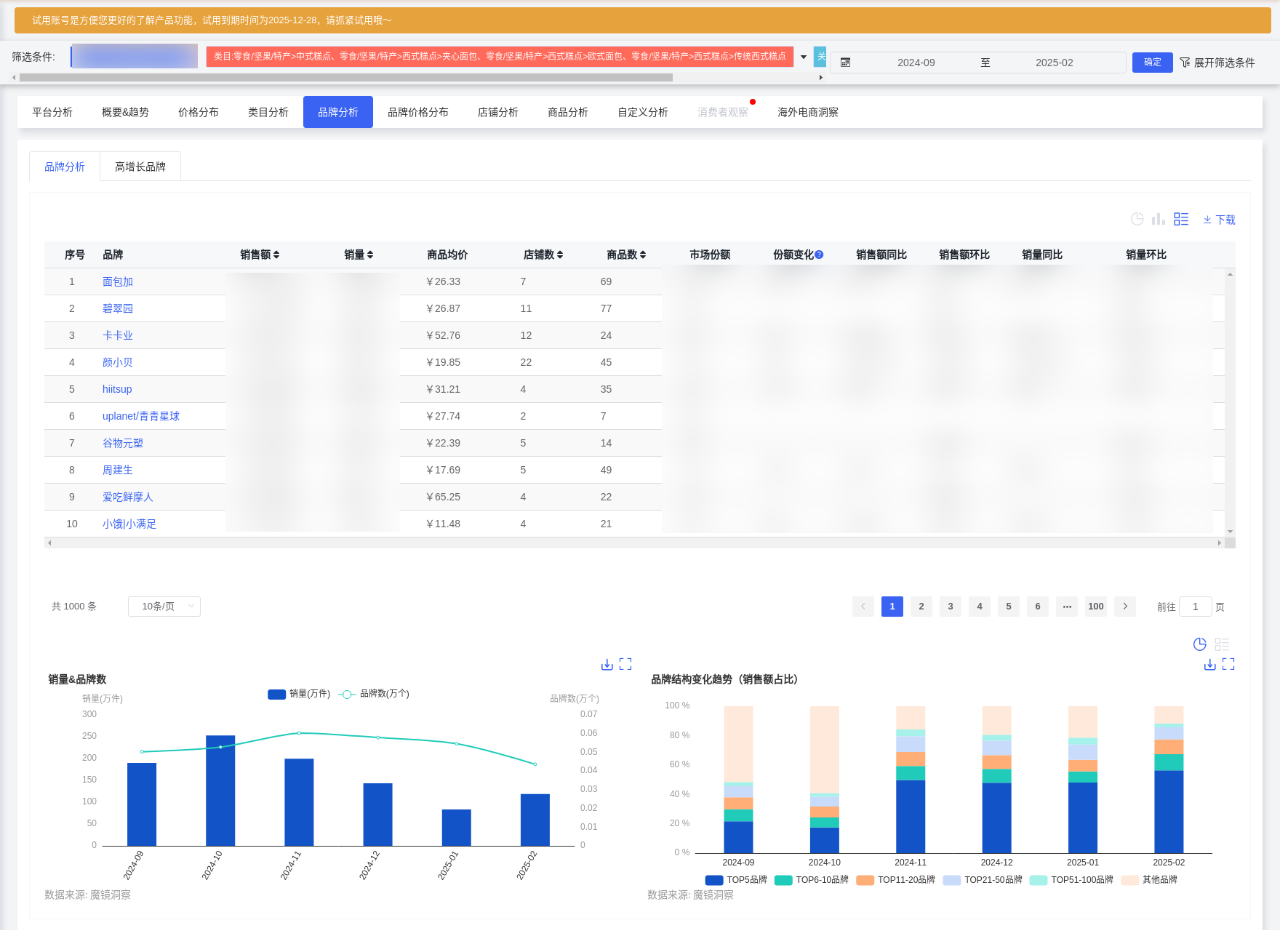Show pie chart view for brand structure chart
This screenshot has width=1280, height=930.
(1200, 644)
